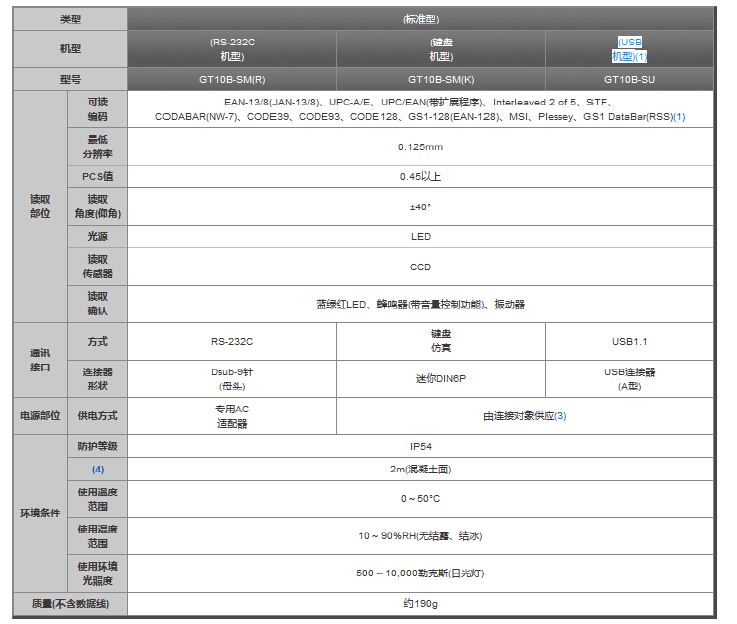Click the 环境条件 row group header
Screen dimensions: 737x624
tap(40, 513)
